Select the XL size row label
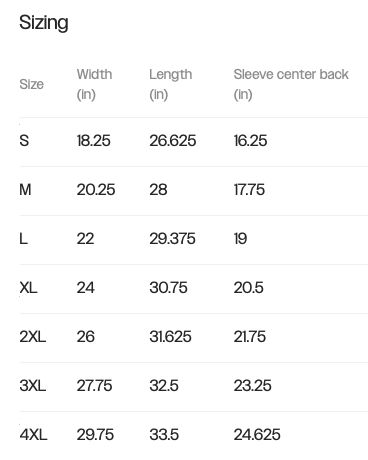The image size is (368, 460). [28, 288]
